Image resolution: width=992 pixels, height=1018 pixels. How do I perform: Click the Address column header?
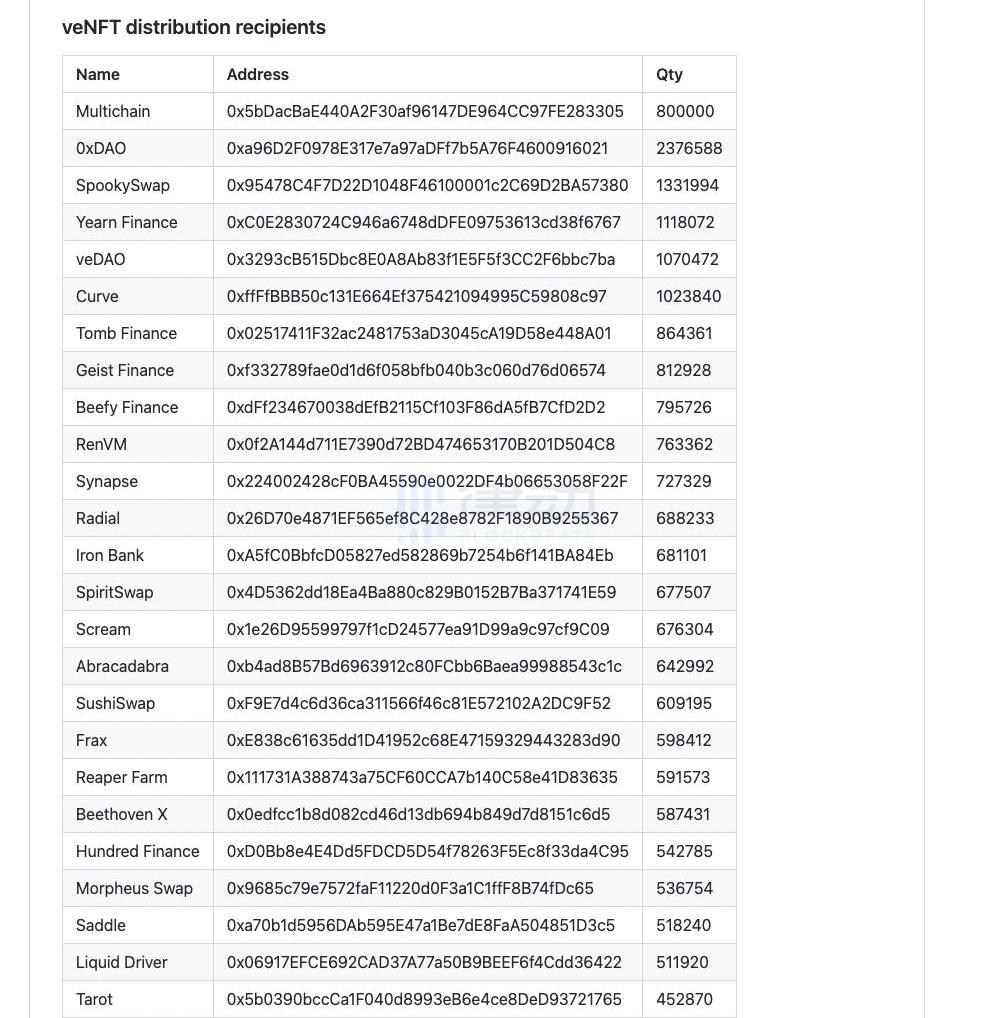258,74
